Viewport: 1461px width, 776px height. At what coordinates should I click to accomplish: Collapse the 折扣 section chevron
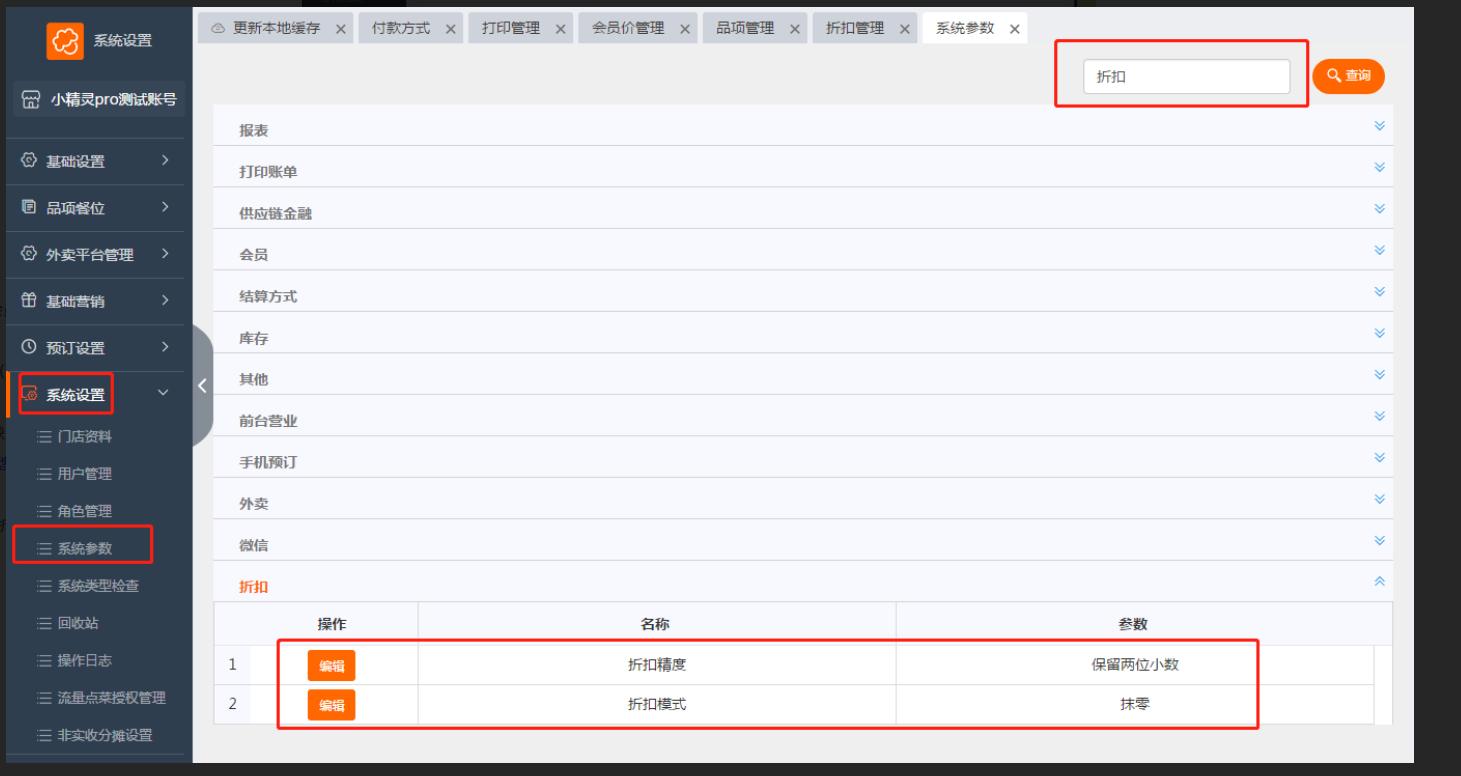click(x=1380, y=582)
